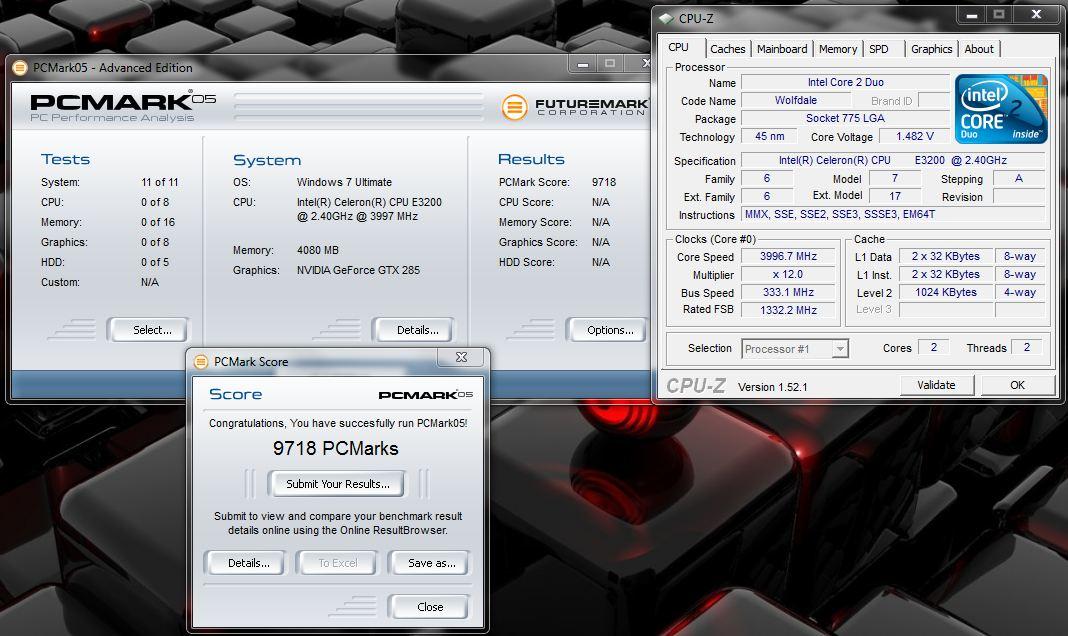Open the About tab in CPU-Z
This screenshot has height=636, width=1068.
[979, 49]
